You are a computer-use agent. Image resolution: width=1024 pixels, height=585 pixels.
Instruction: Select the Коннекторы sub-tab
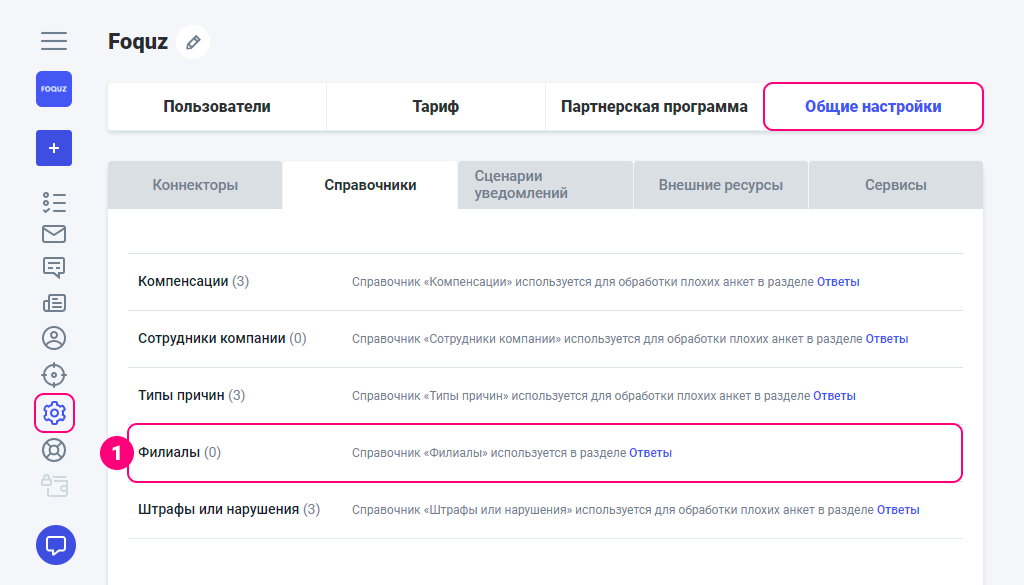[x=195, y=185]
